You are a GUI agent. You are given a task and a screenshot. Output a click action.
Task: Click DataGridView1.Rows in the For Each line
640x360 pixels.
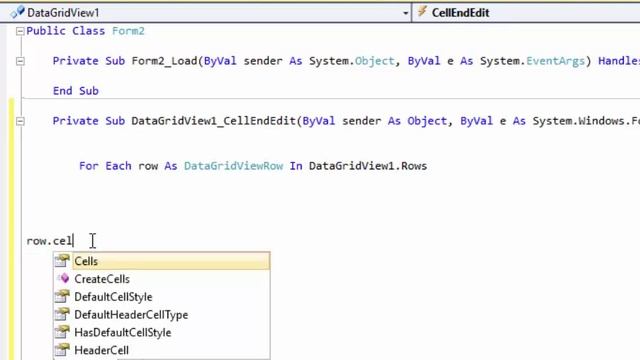pos(368,166)
